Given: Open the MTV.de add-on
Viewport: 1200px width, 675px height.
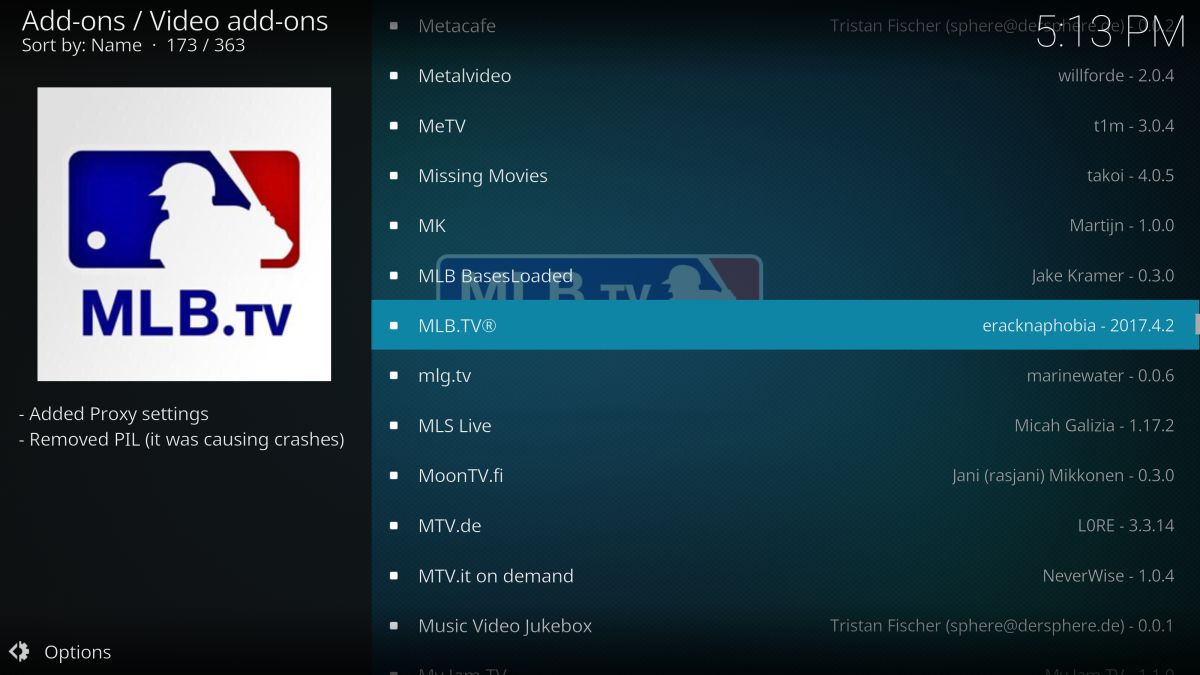Looking at the screenshot, I should point(785,525).
